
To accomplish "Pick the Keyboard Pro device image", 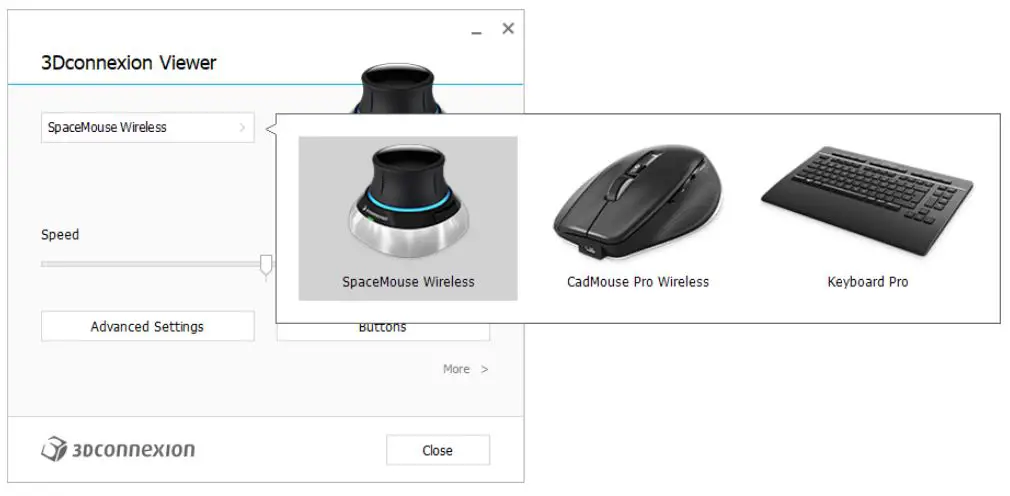I will tap(867, 201).
